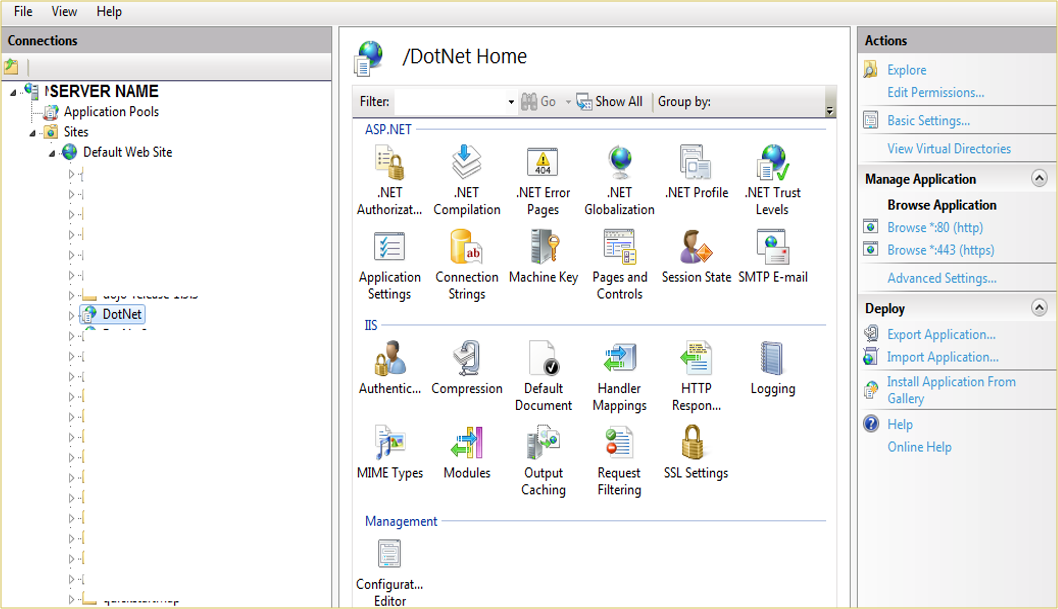The height and width of the screenshot is (609, 1058).
Task: Collapse the Manage Application section
Action: coord(1039,178)
